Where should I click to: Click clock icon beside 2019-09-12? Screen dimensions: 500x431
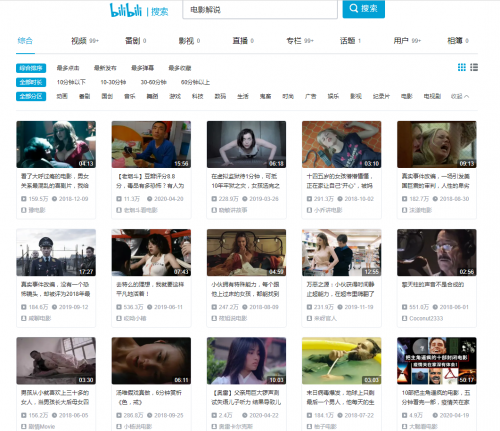(54, 307)
